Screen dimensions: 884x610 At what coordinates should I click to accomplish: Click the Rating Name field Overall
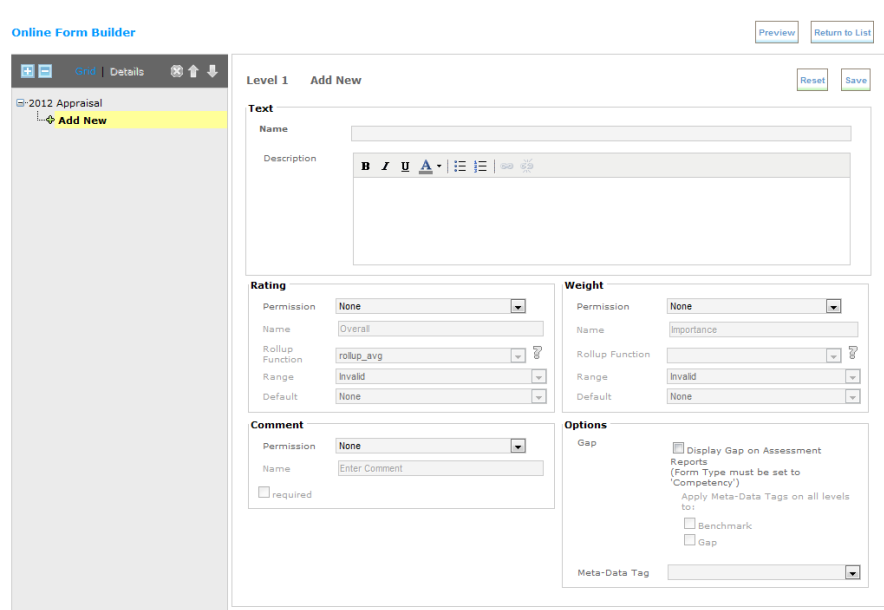pyautogui.click(x=441, y=329)
